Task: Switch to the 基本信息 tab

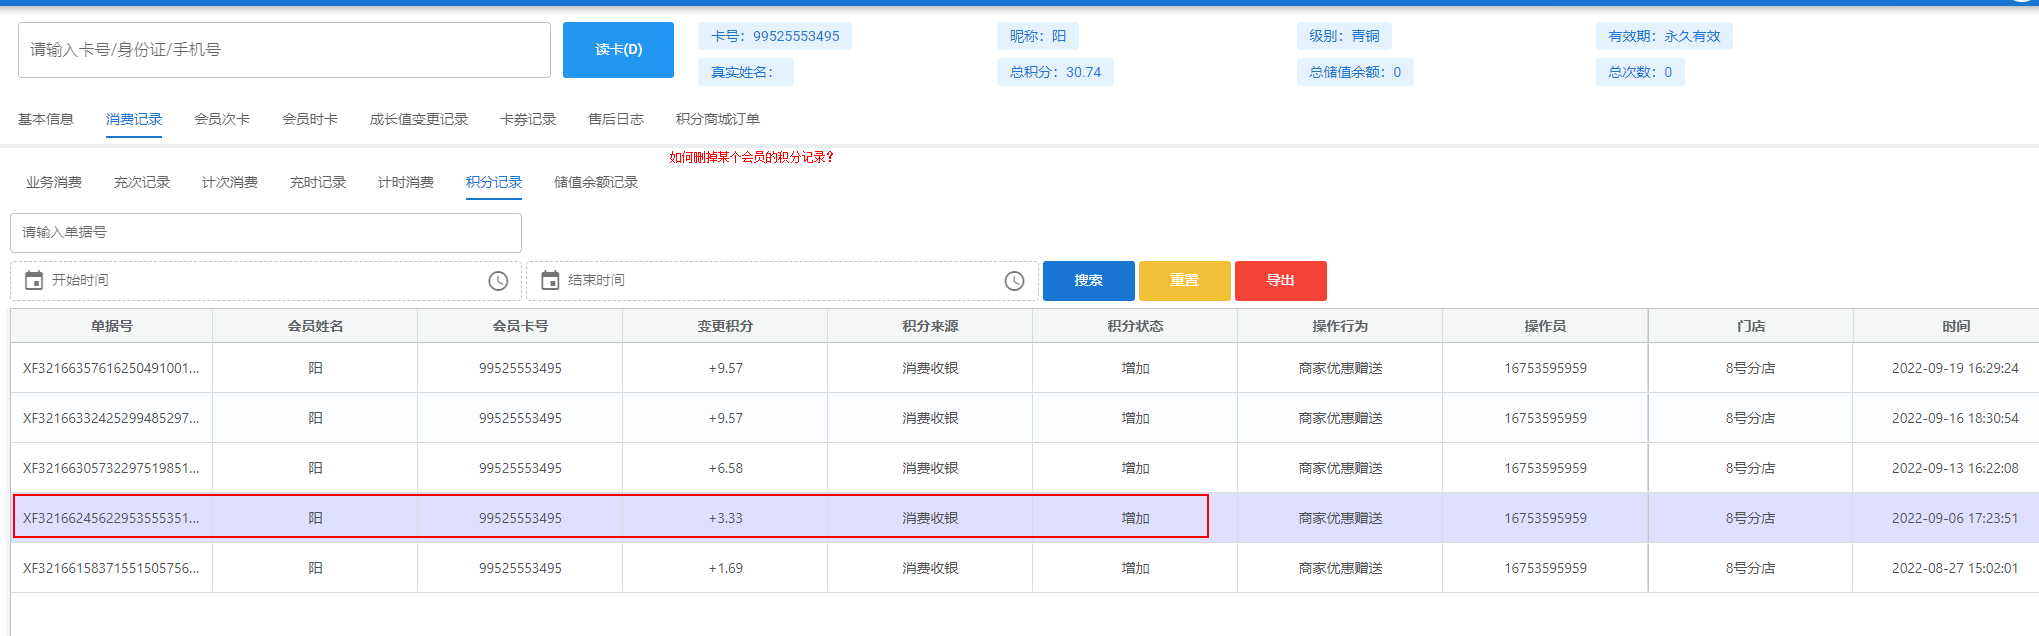Action: pos(46,119)
